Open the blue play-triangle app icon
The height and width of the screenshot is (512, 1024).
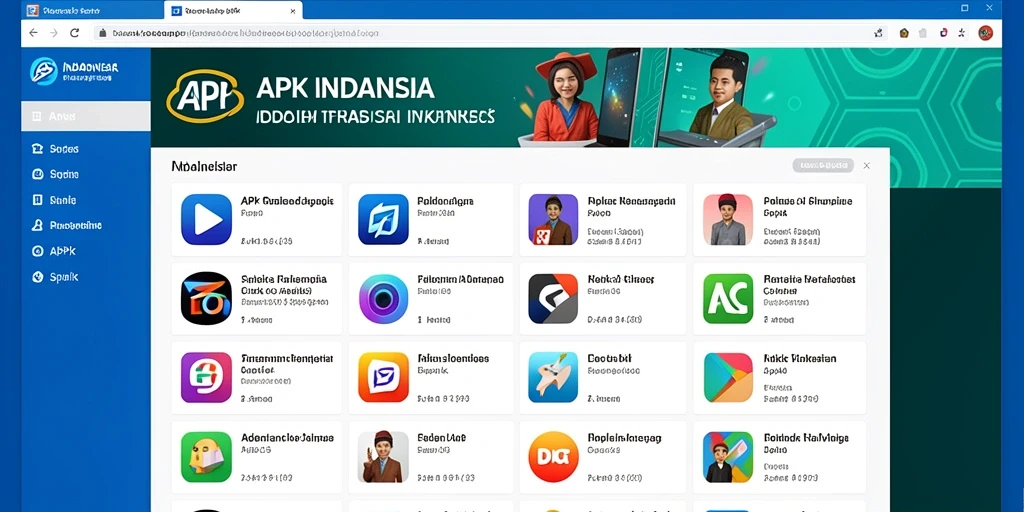[206, 219]
